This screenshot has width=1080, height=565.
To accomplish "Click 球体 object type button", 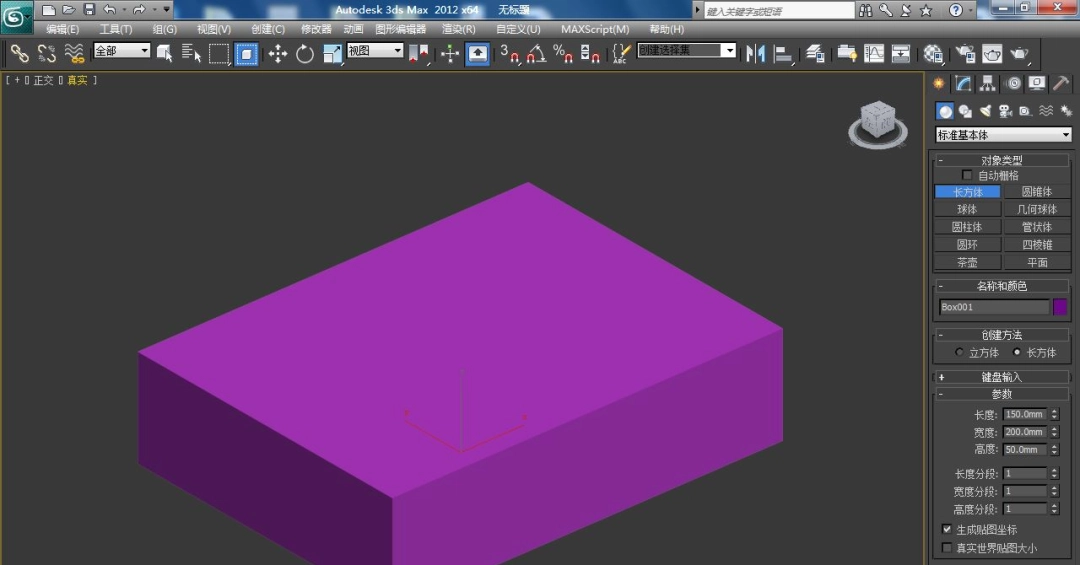I will pos(967,209).
